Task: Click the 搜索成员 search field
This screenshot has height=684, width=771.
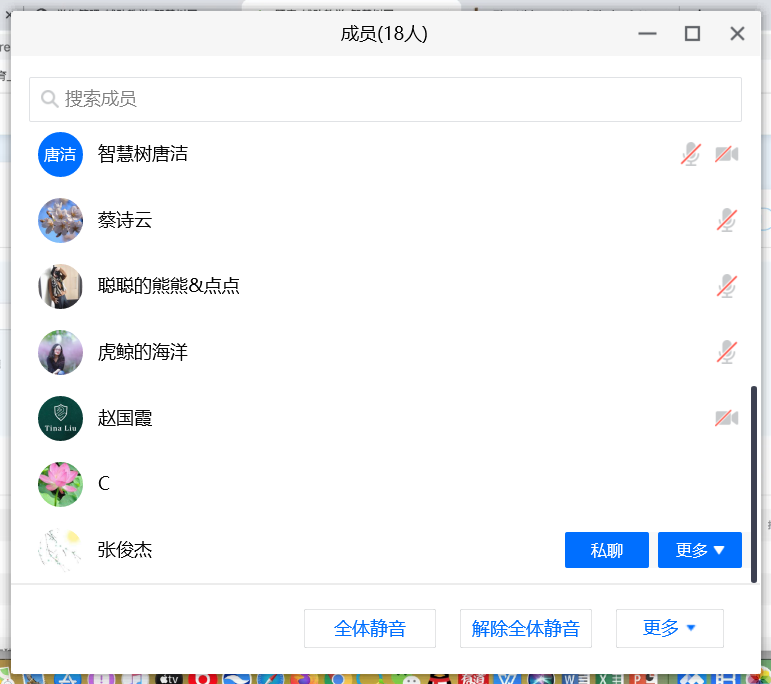Action: point(390,99)
